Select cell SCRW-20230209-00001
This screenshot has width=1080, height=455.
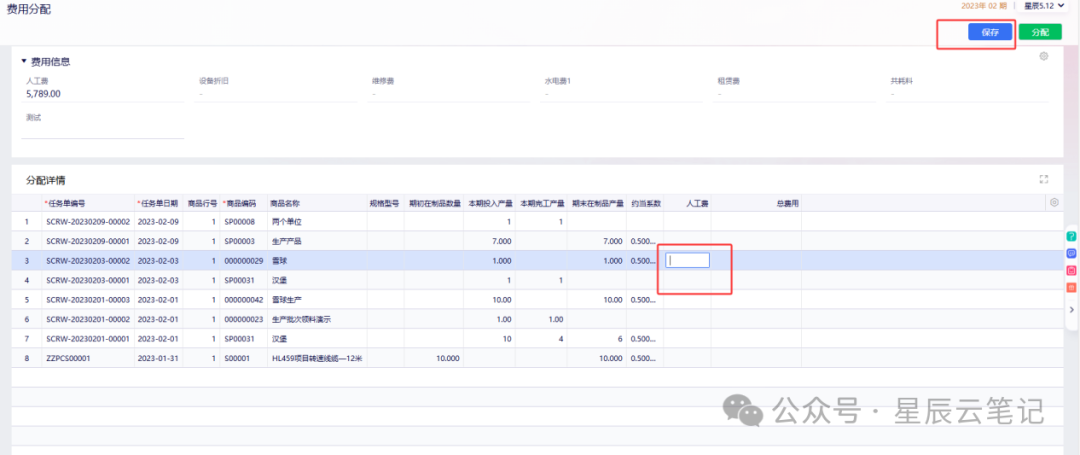coord(88,241)
